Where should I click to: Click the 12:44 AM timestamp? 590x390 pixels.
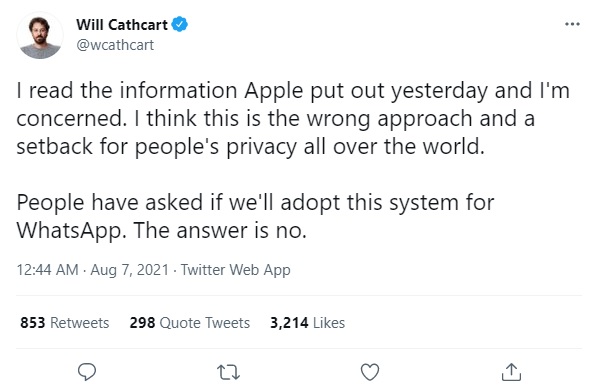pyautogui.click(x=47, y=270)
